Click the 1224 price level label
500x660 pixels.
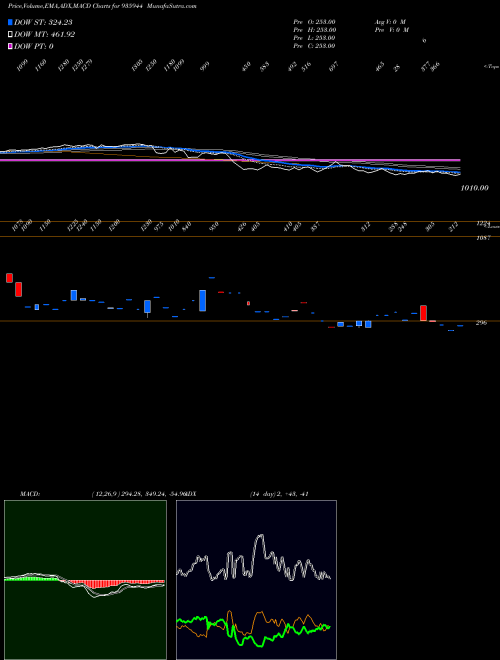[x=482, y=224]
